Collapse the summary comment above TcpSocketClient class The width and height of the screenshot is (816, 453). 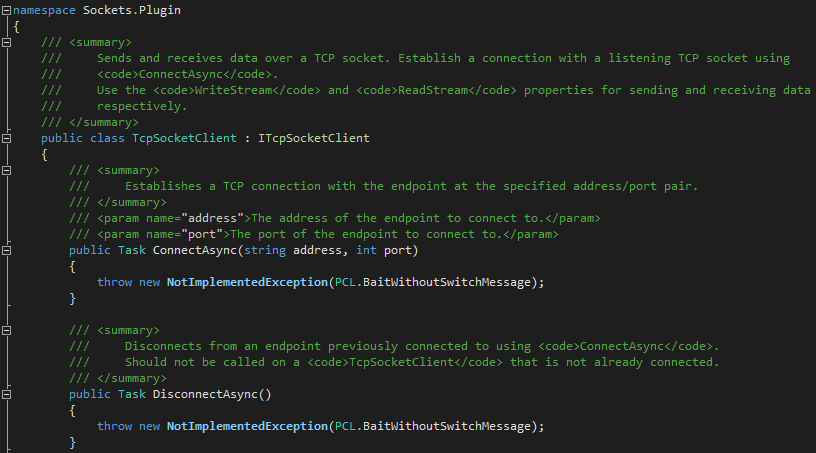pos(6,42)
